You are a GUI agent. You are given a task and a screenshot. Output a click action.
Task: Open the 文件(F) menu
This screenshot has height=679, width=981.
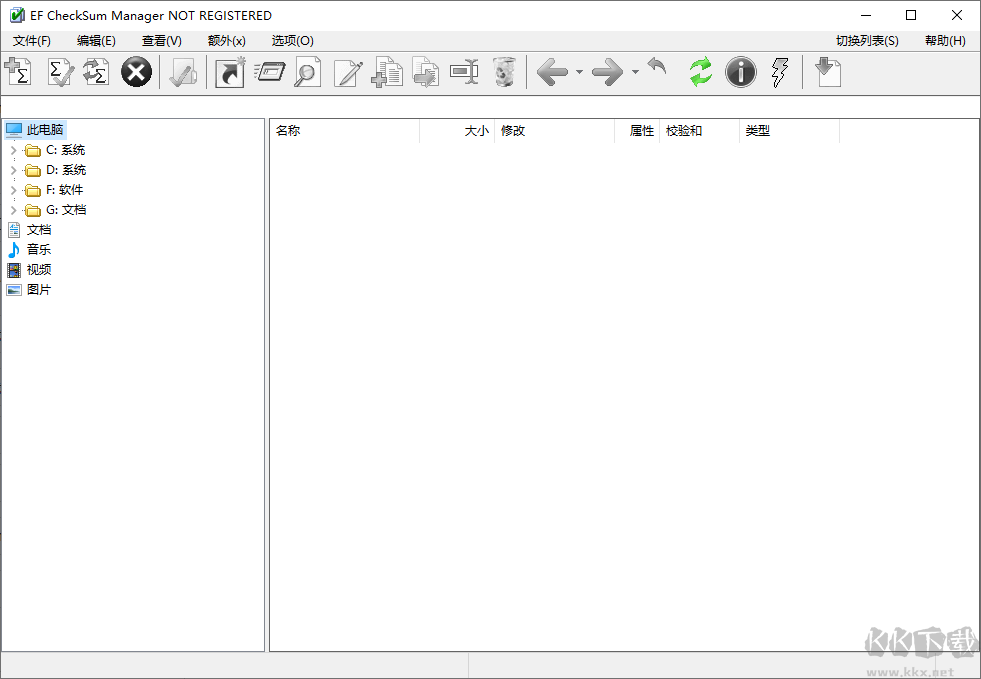click(31, 41)
